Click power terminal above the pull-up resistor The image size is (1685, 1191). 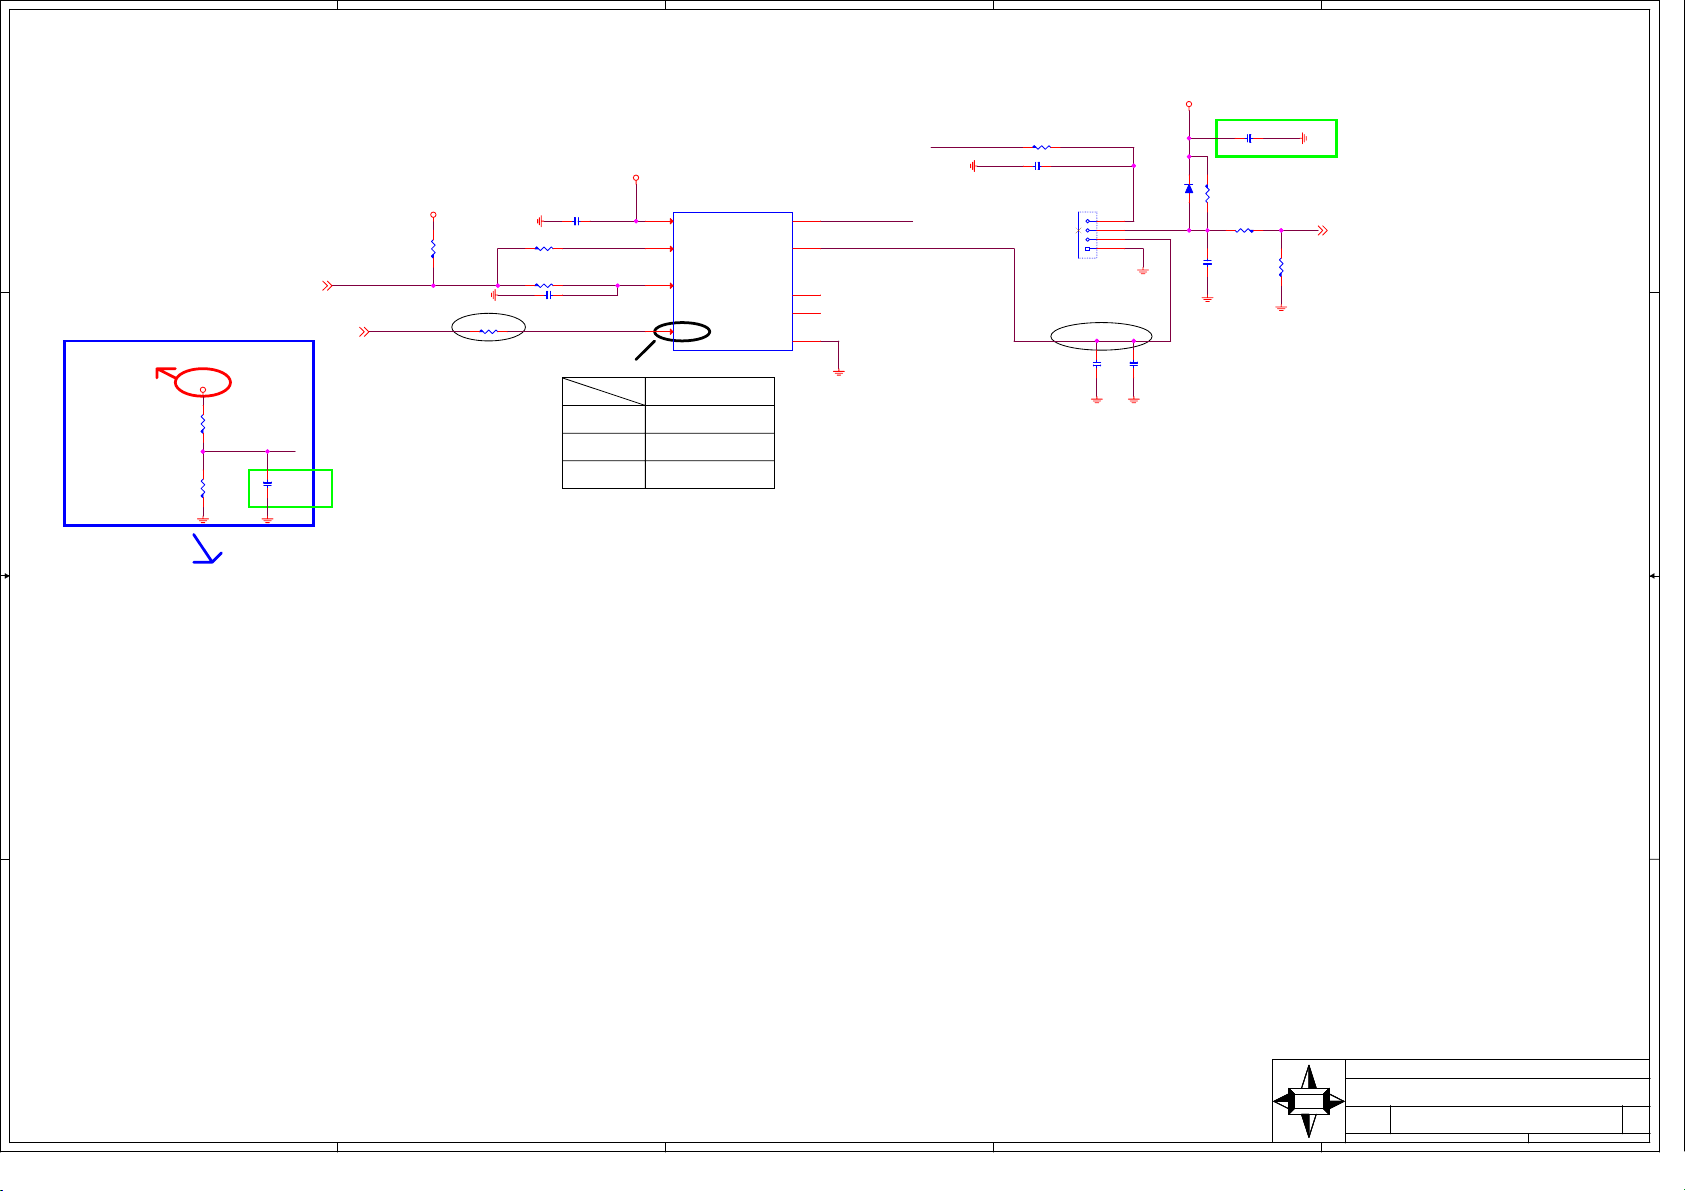click(x=433, y=215)
